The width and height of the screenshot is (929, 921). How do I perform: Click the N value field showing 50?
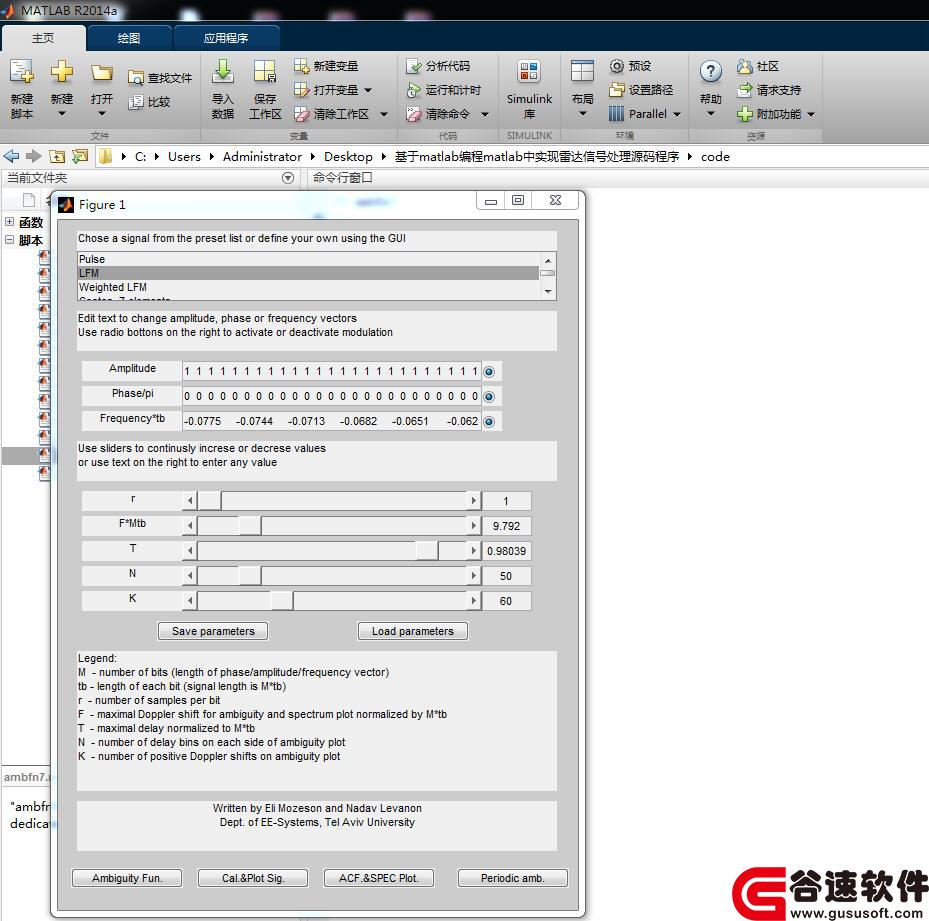(x=507, y=575)
